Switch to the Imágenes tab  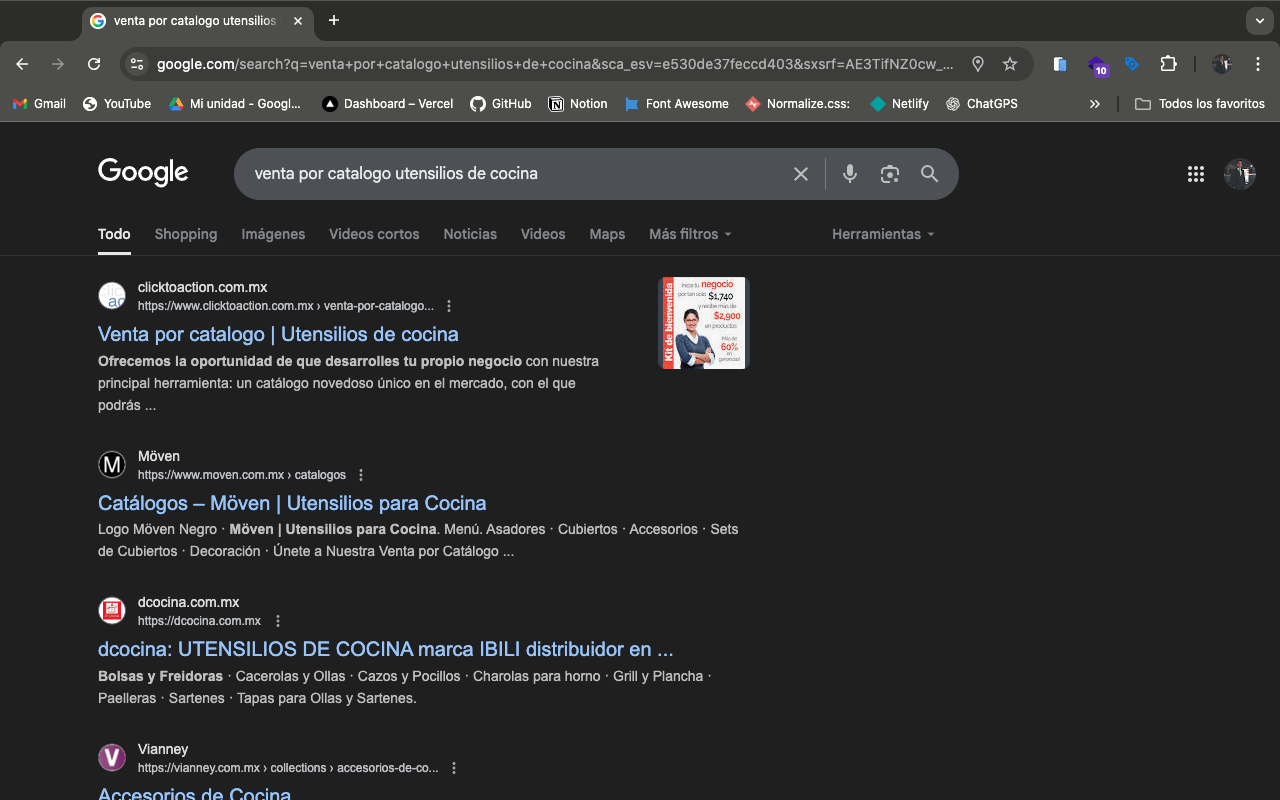click(x=273, y=234)
